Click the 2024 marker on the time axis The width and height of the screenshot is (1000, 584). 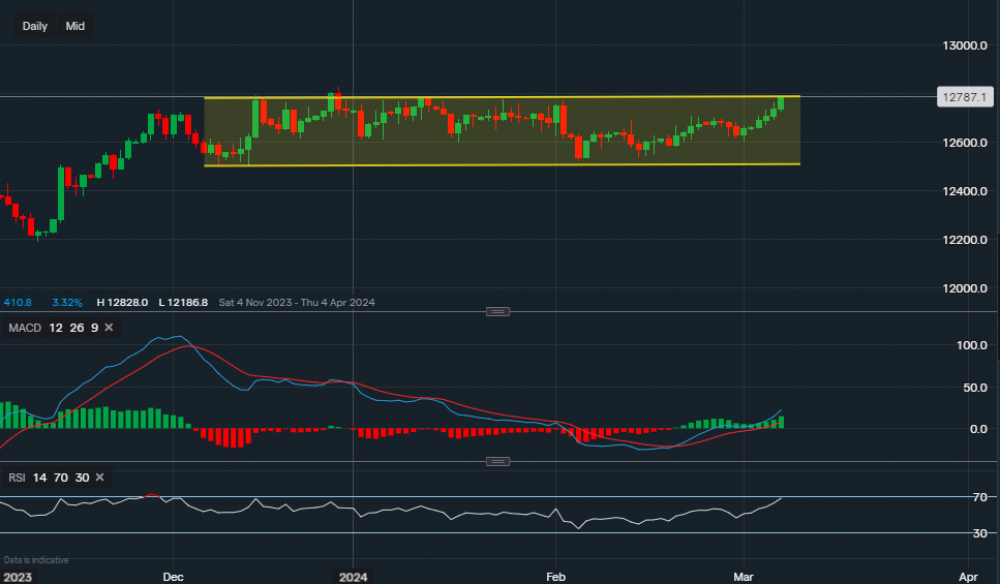(x=353, y=577)
